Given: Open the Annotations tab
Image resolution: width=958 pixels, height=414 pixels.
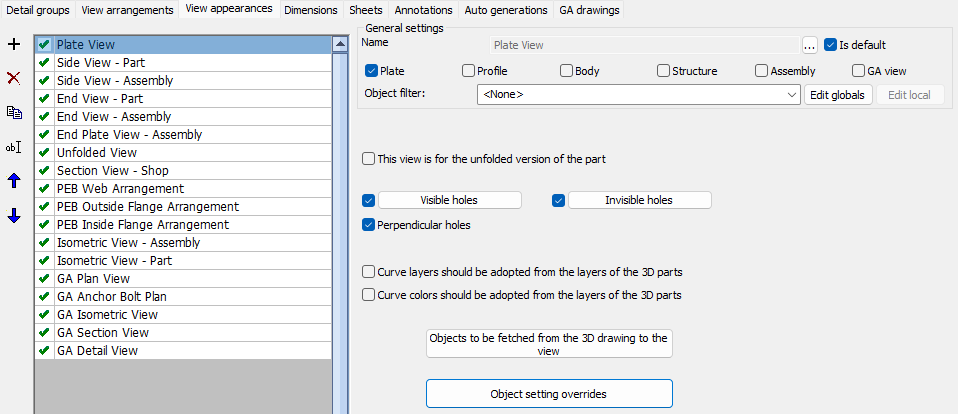Looking at the screenshot, I should pos(423,10).
